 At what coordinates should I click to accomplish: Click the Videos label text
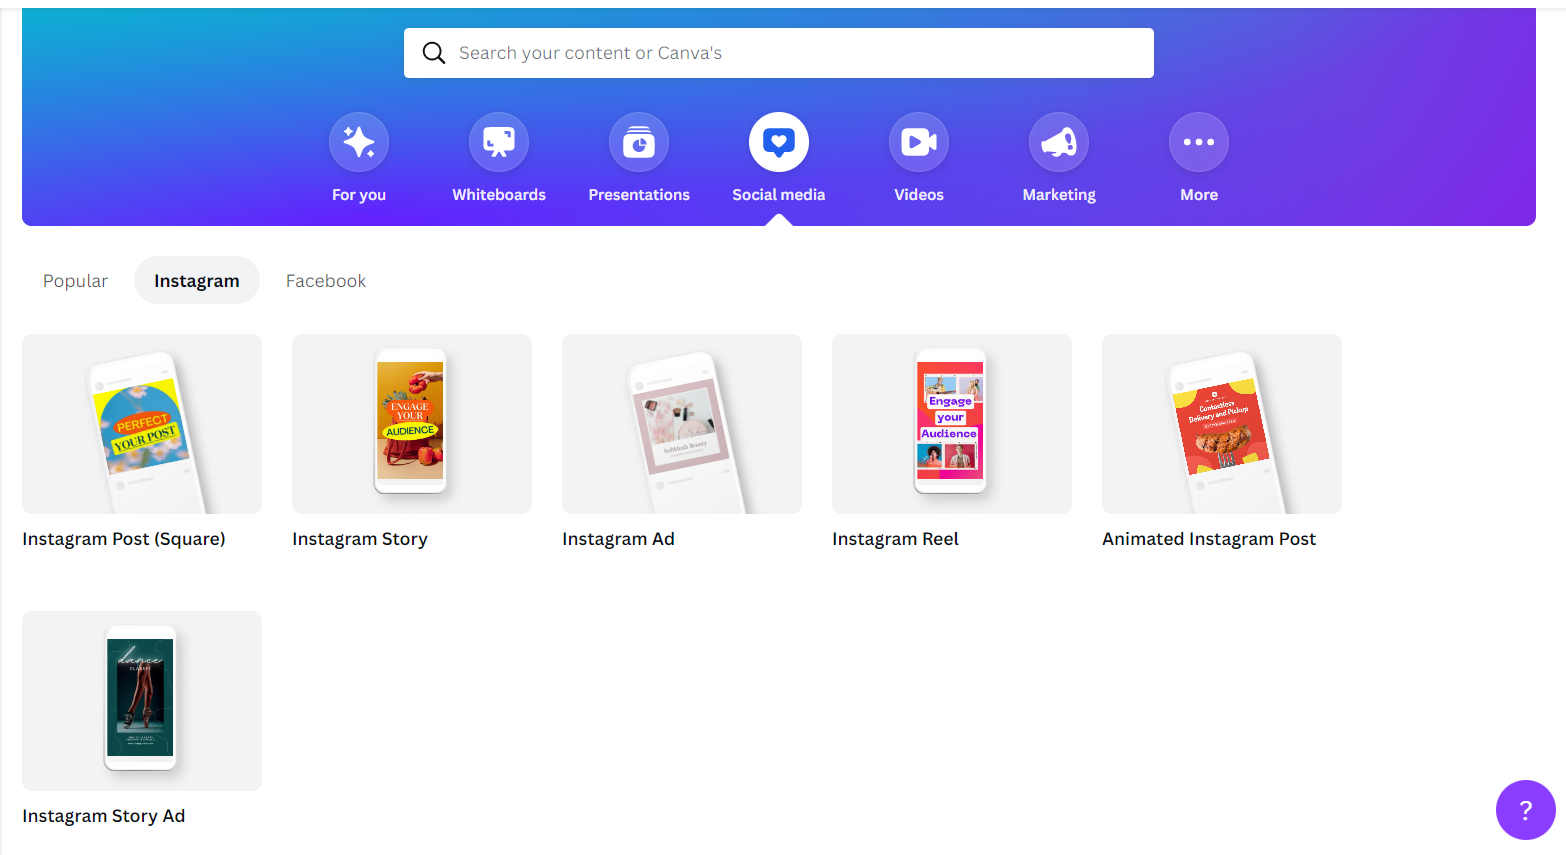click(919, 195)
